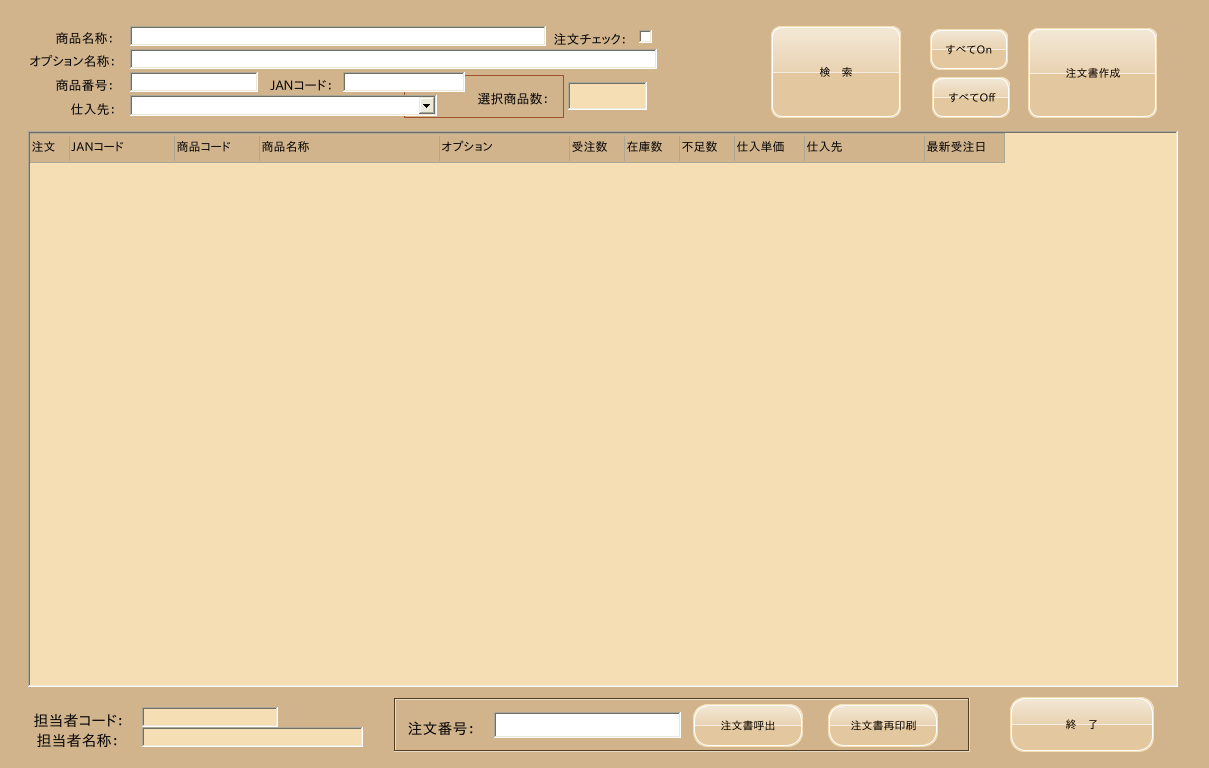Click the すべてOff button
This screenshot has height=768, width=1209.
click(971, 98)
